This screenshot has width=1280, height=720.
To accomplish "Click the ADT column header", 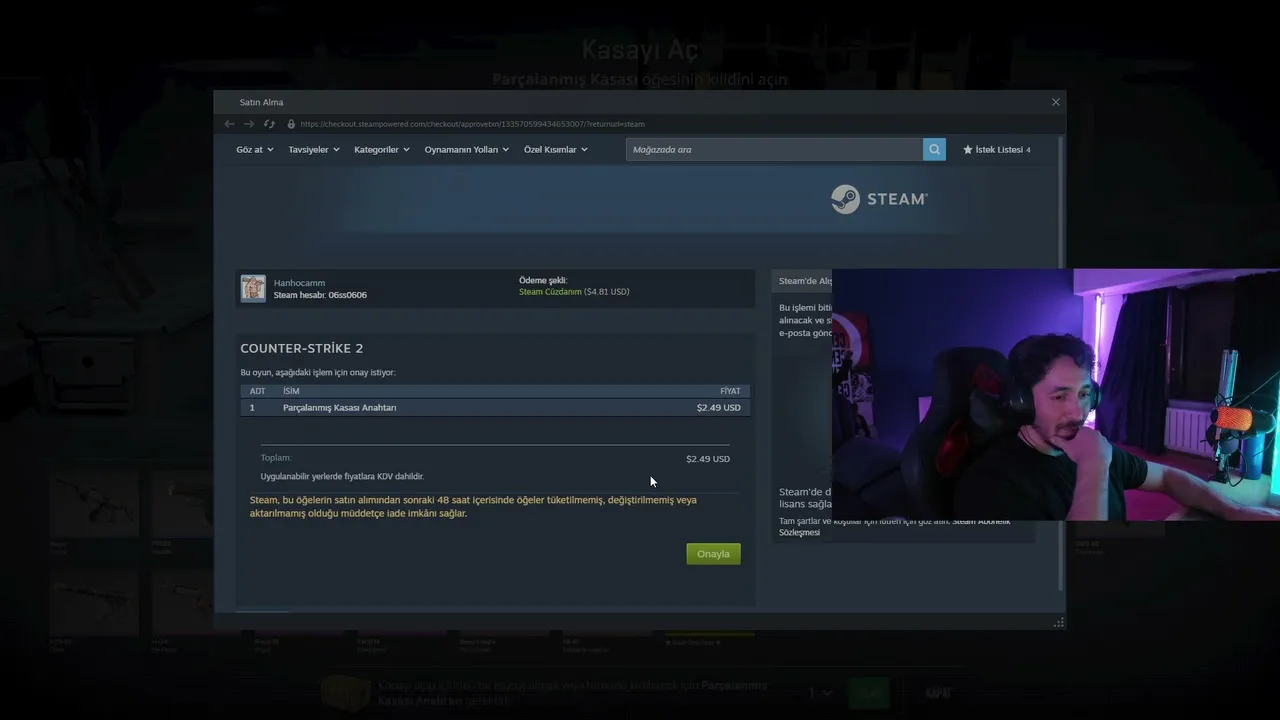I will (257, 391).
